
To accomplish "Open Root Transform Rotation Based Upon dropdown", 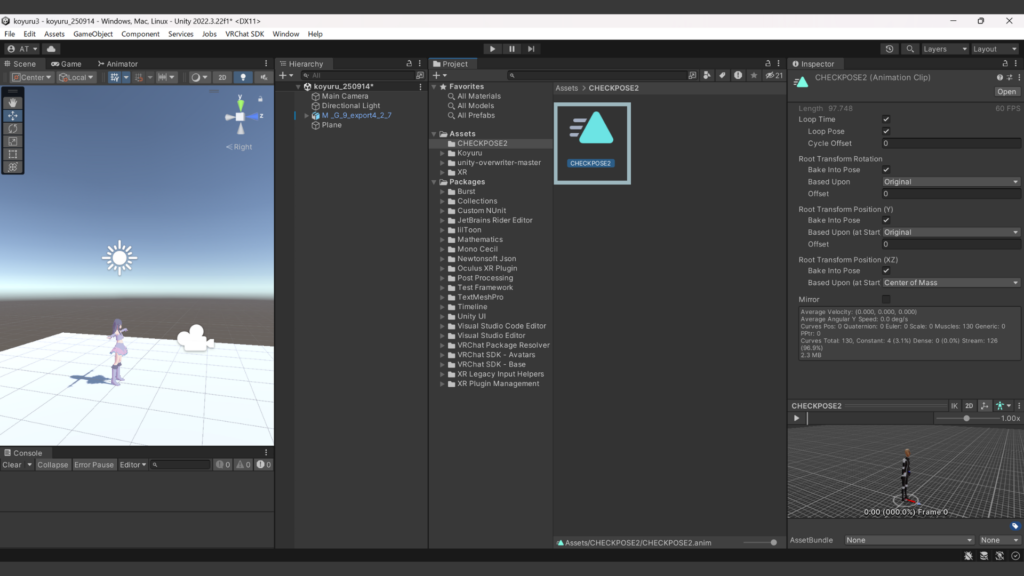I will click(950, 182).
